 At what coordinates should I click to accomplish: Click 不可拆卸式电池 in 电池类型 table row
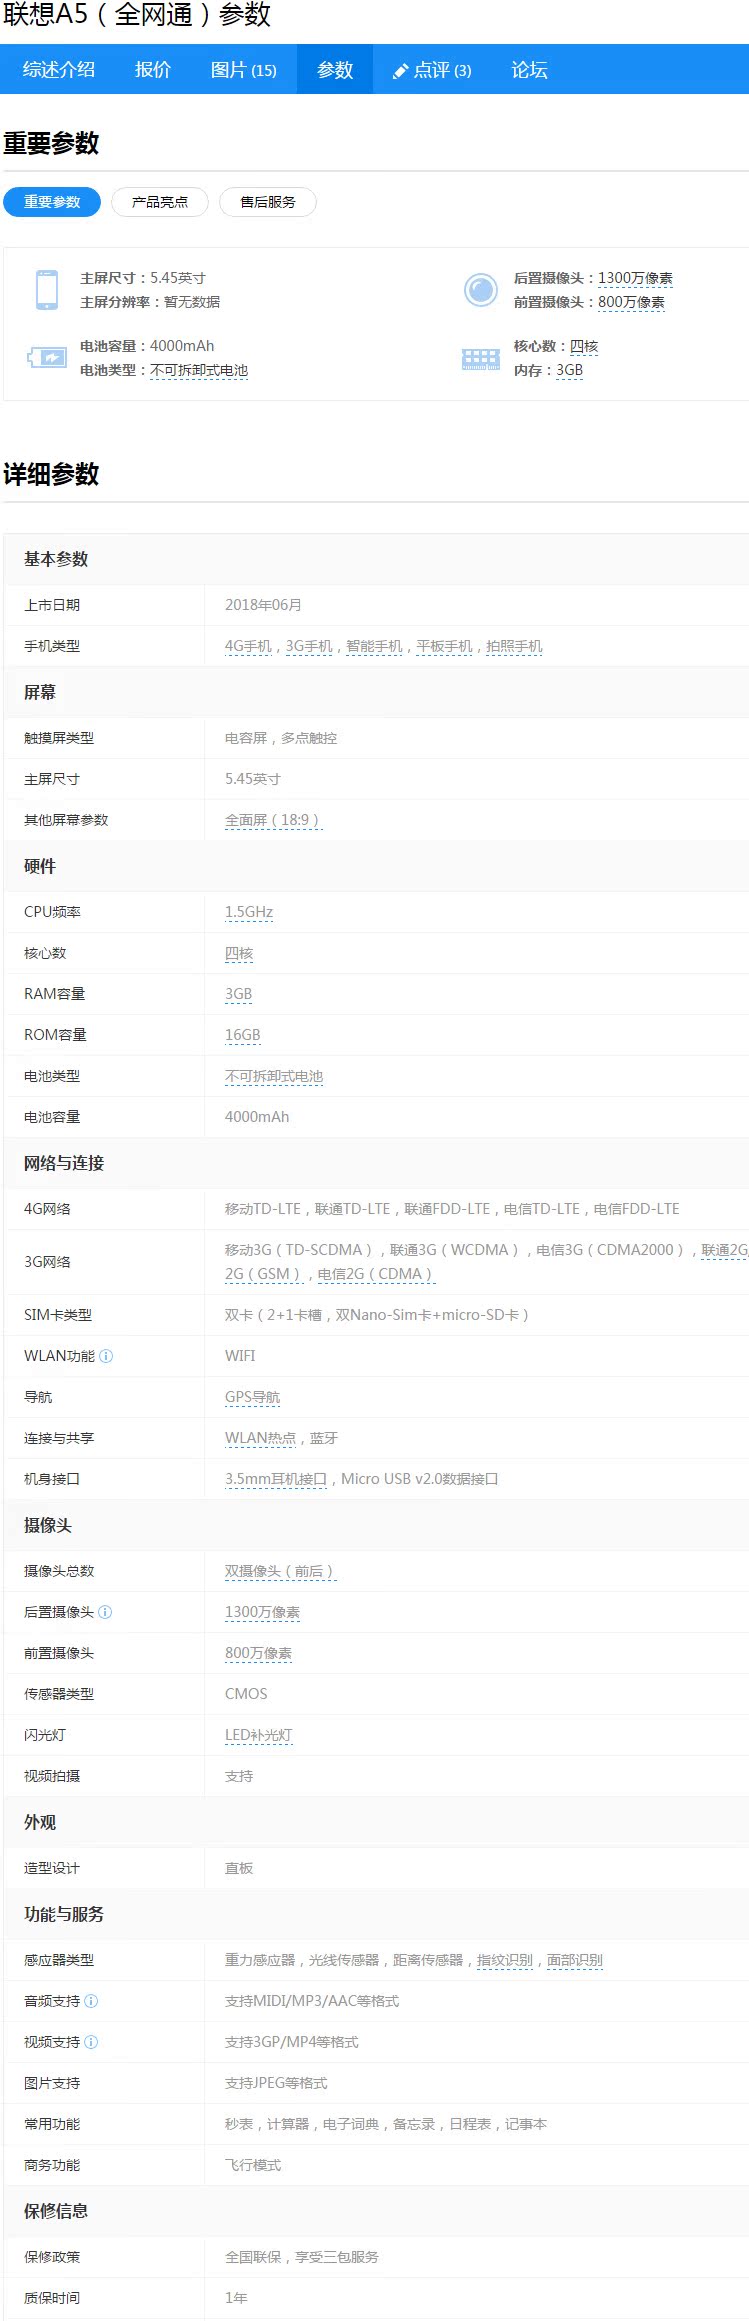(274, 1076)
